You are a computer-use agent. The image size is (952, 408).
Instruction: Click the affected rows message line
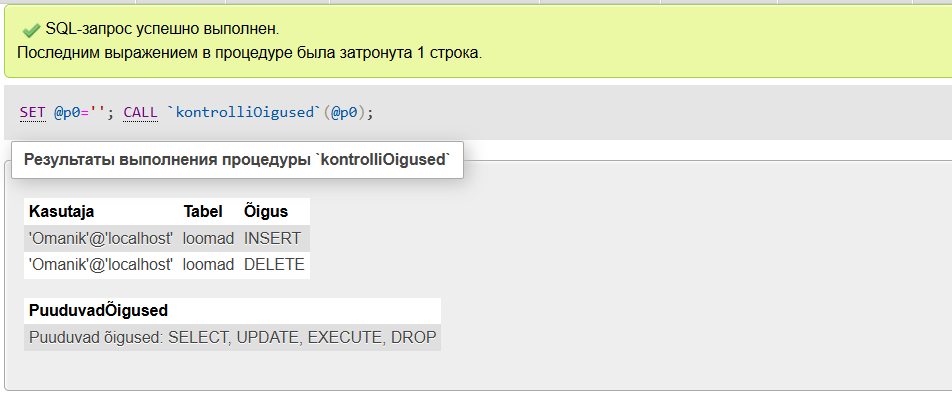coord(250,53)
